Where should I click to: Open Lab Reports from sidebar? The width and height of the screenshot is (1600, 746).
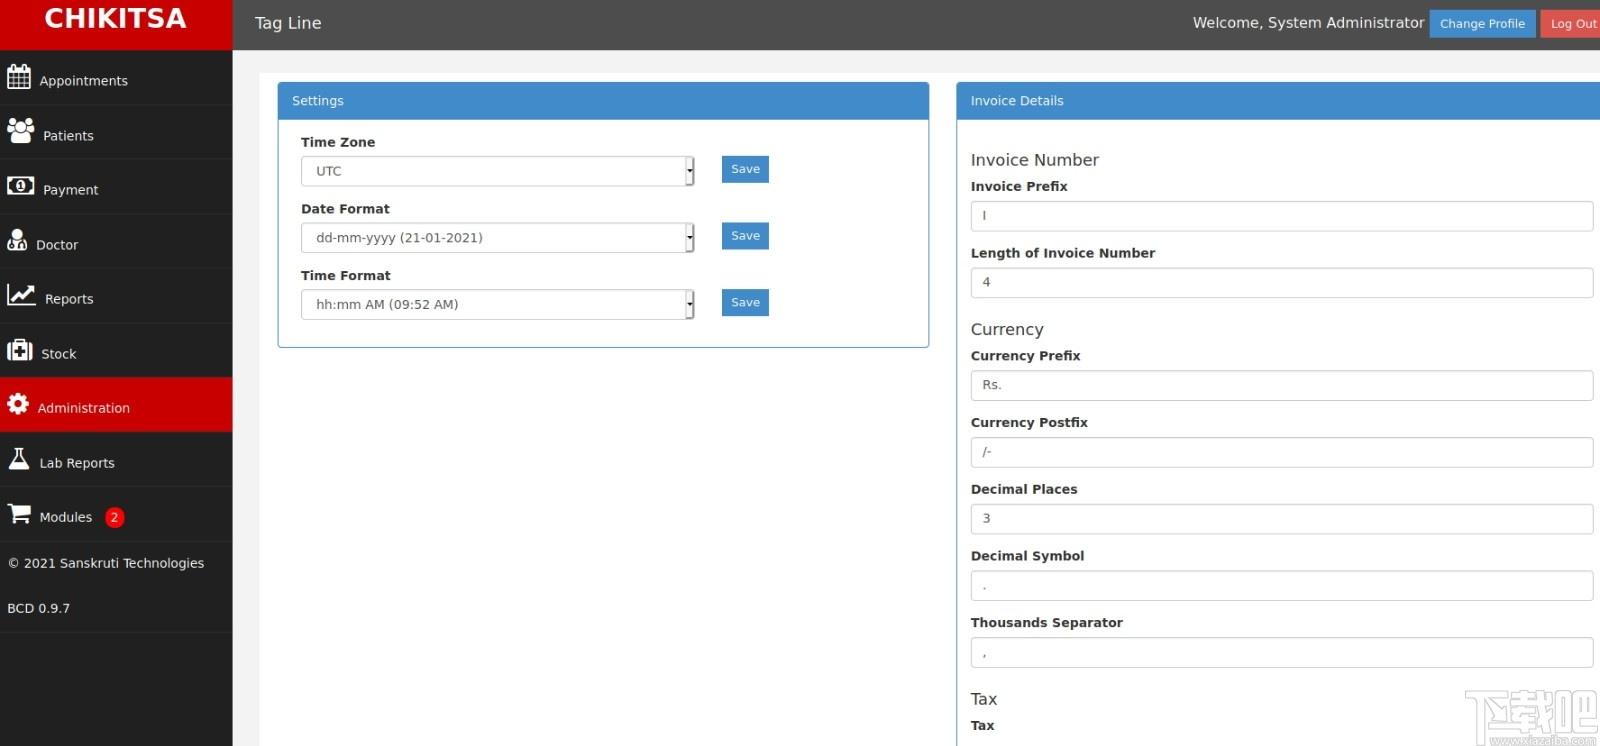point(116,460)
